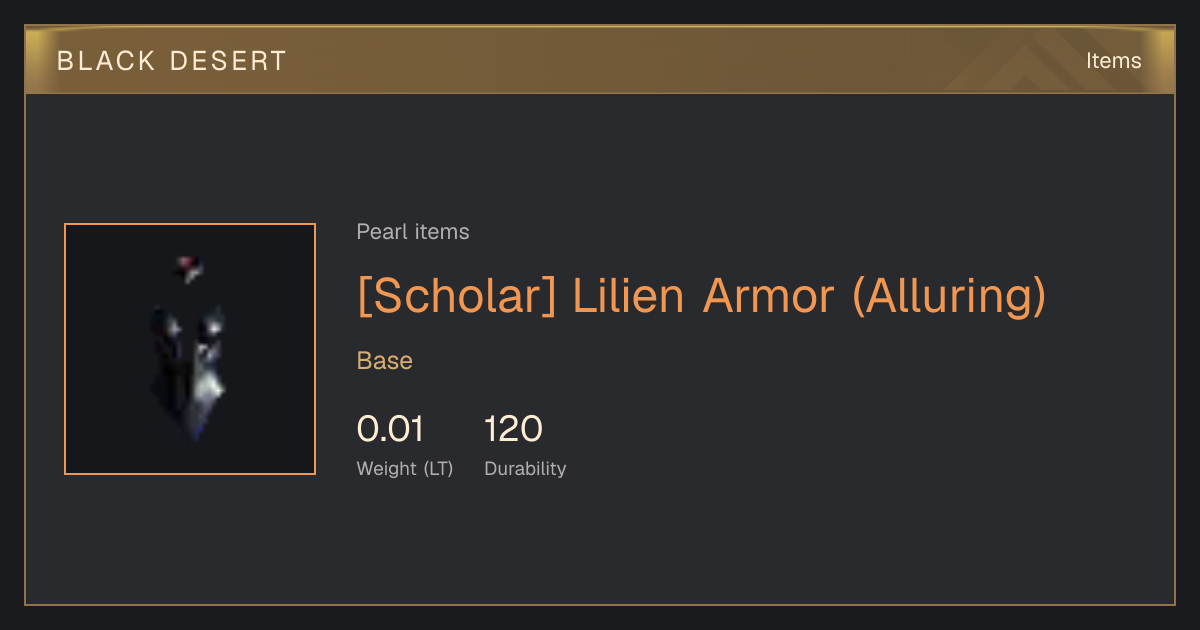1200x630 pixels.
Task: Click the dark card background below stats
Action: coord(600,545)
